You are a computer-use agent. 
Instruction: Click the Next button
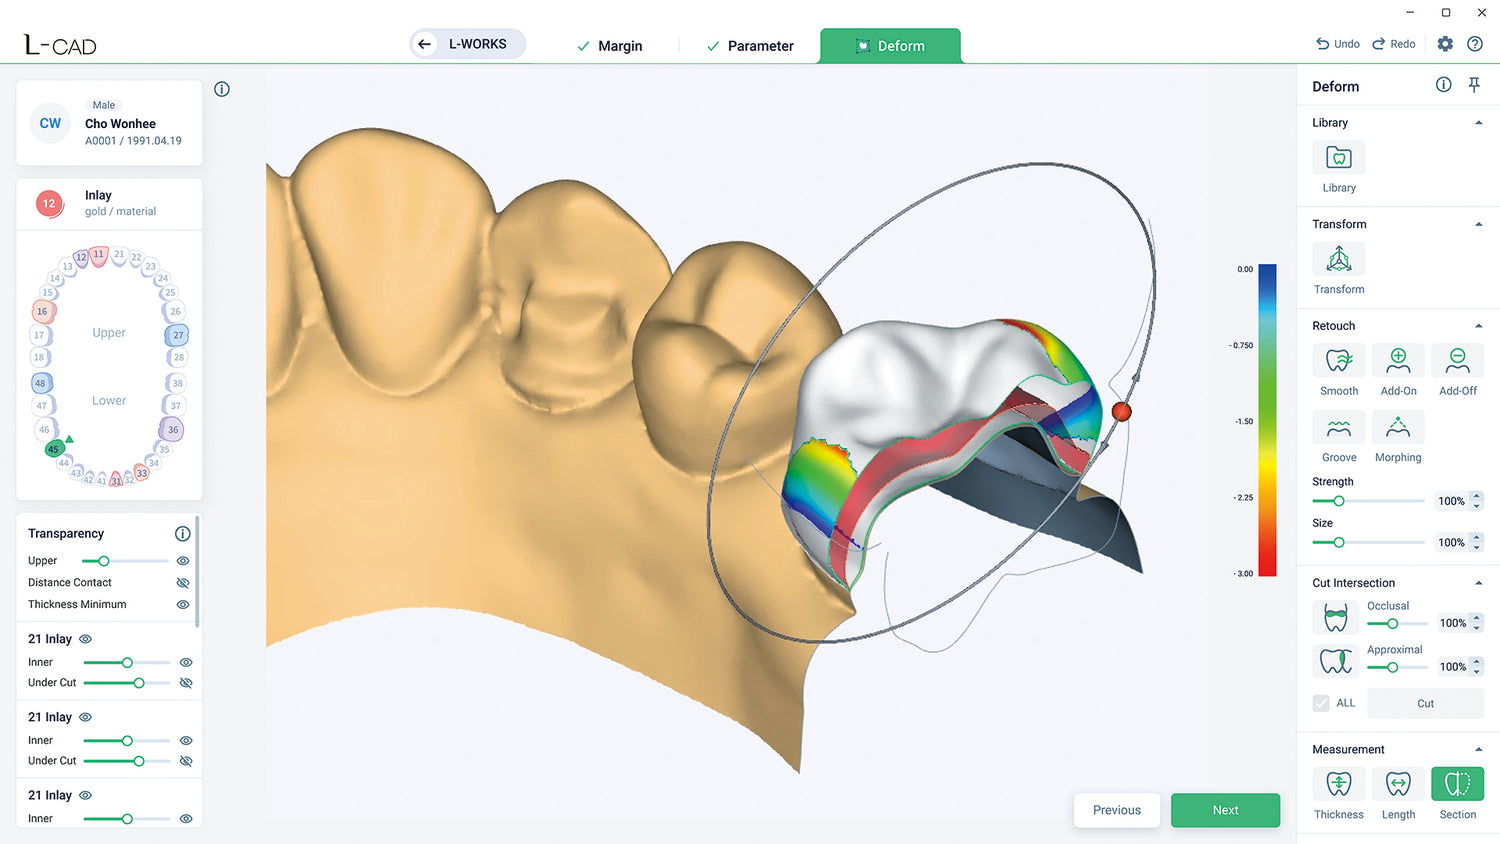pos(1225,810)
